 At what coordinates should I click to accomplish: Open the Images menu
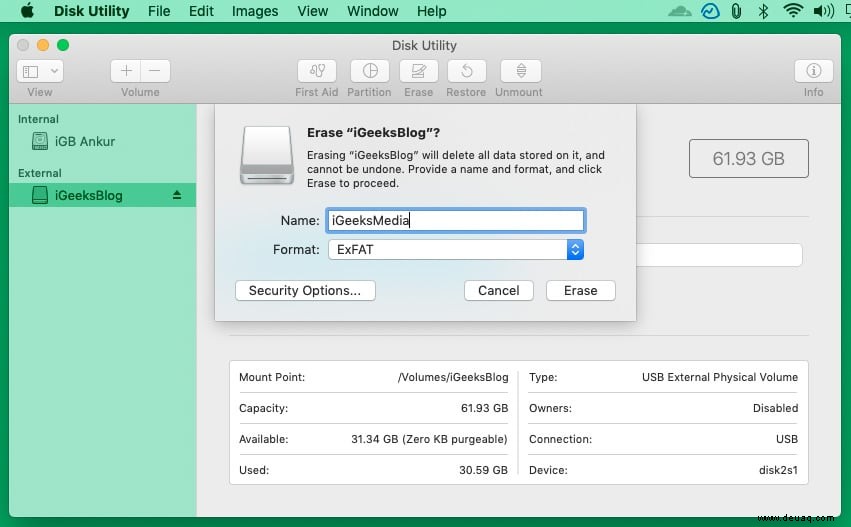pyautogui.click(x=255, y=11)
